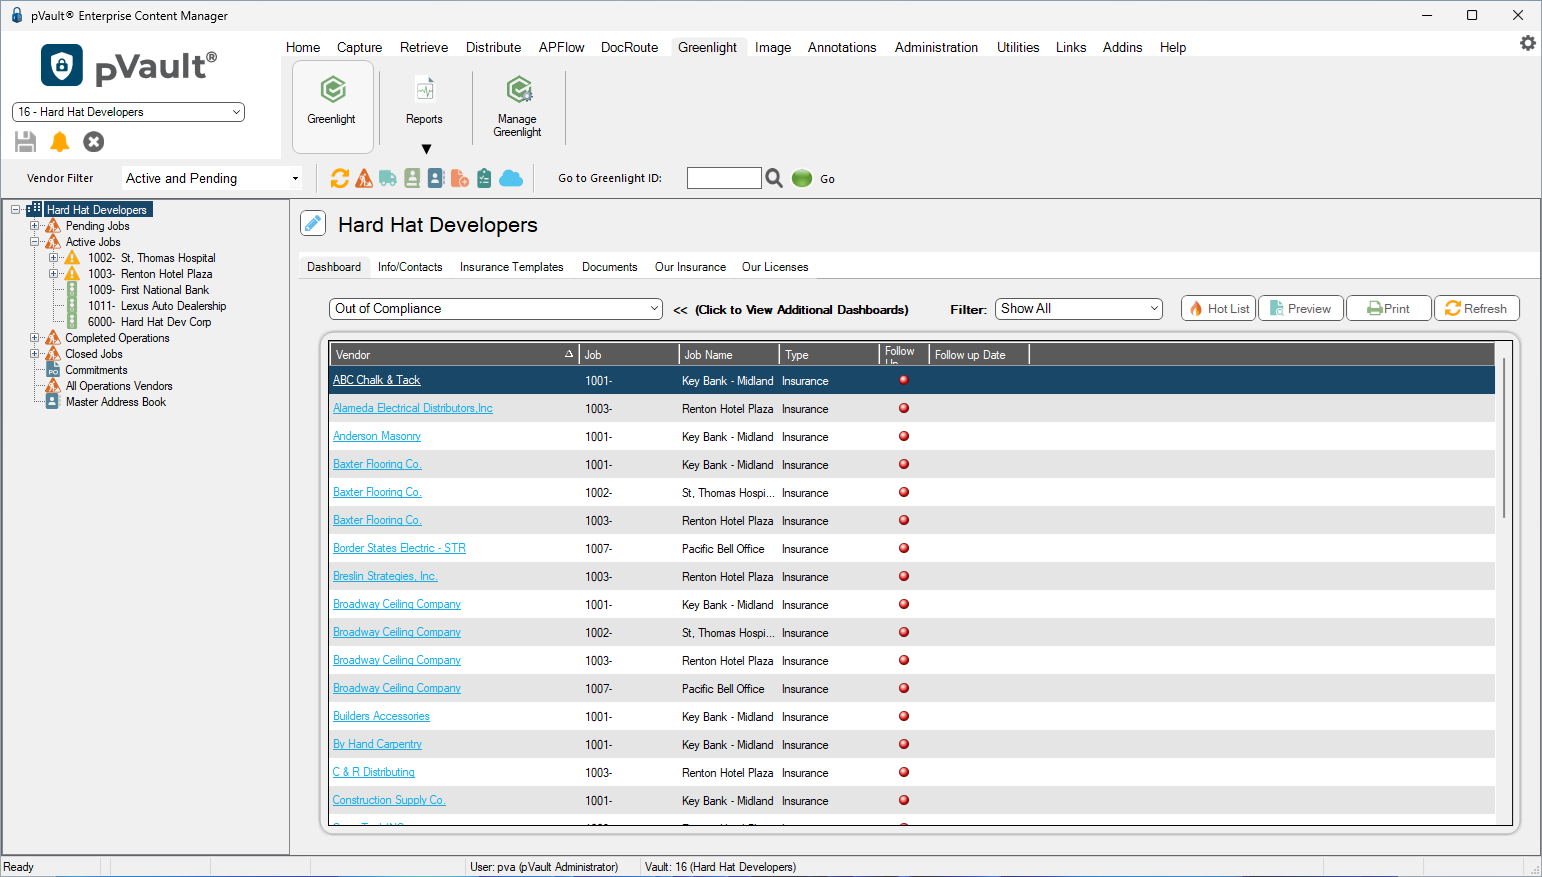Click the construction worker toolbar icon
The width and height of the screenshot is (1542, 877).
click(x=364, y=178)
